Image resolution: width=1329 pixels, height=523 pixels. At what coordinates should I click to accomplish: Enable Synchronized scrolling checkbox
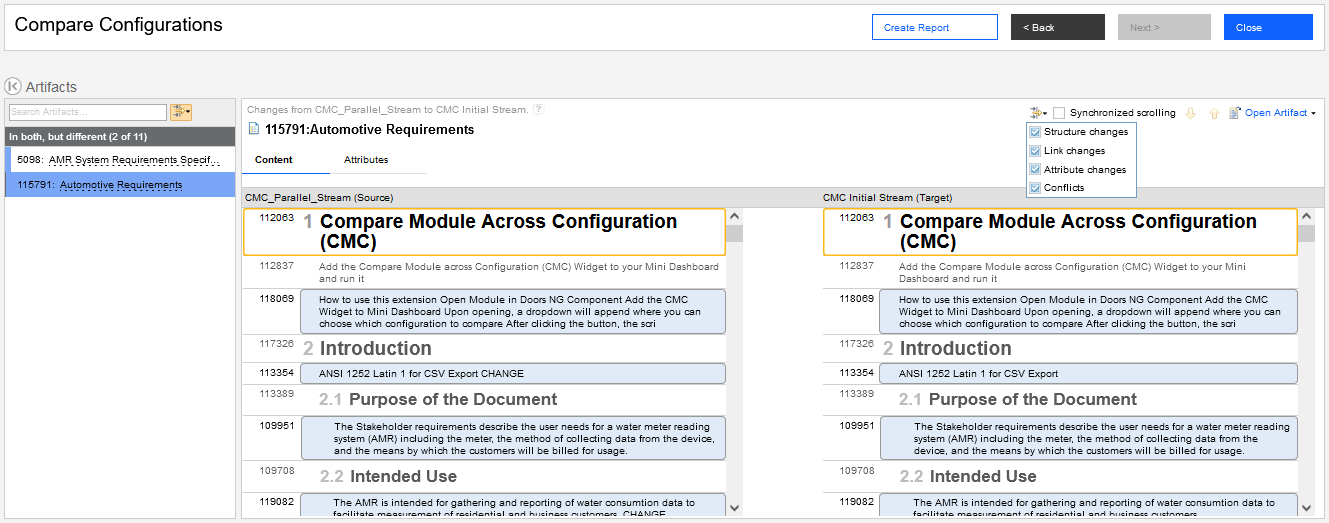[x=1059, y=113]
